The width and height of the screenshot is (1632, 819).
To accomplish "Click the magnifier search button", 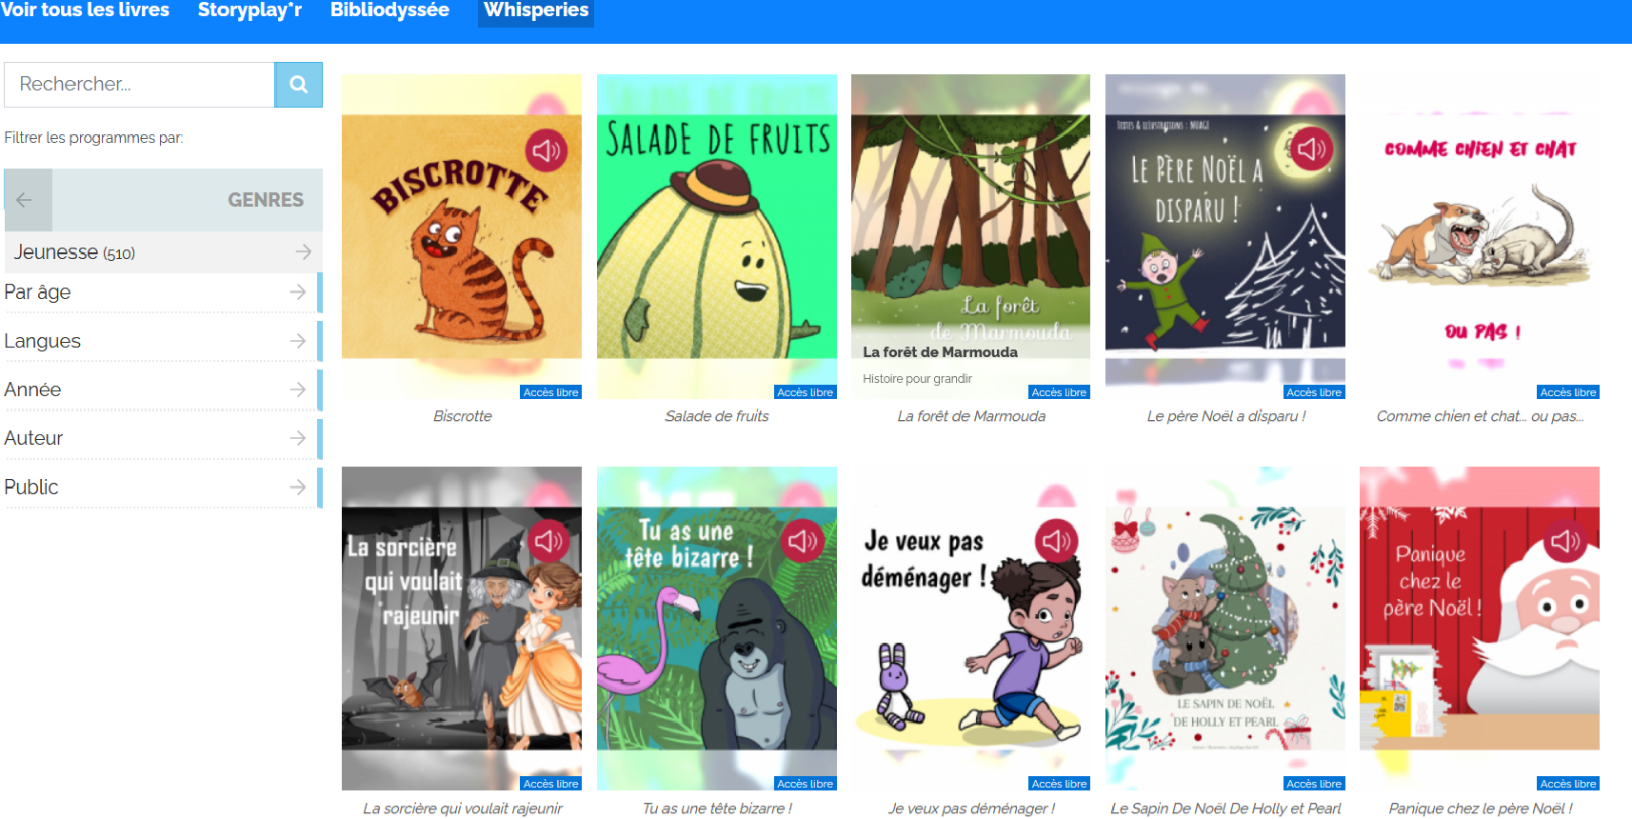I will click(298, 85).
